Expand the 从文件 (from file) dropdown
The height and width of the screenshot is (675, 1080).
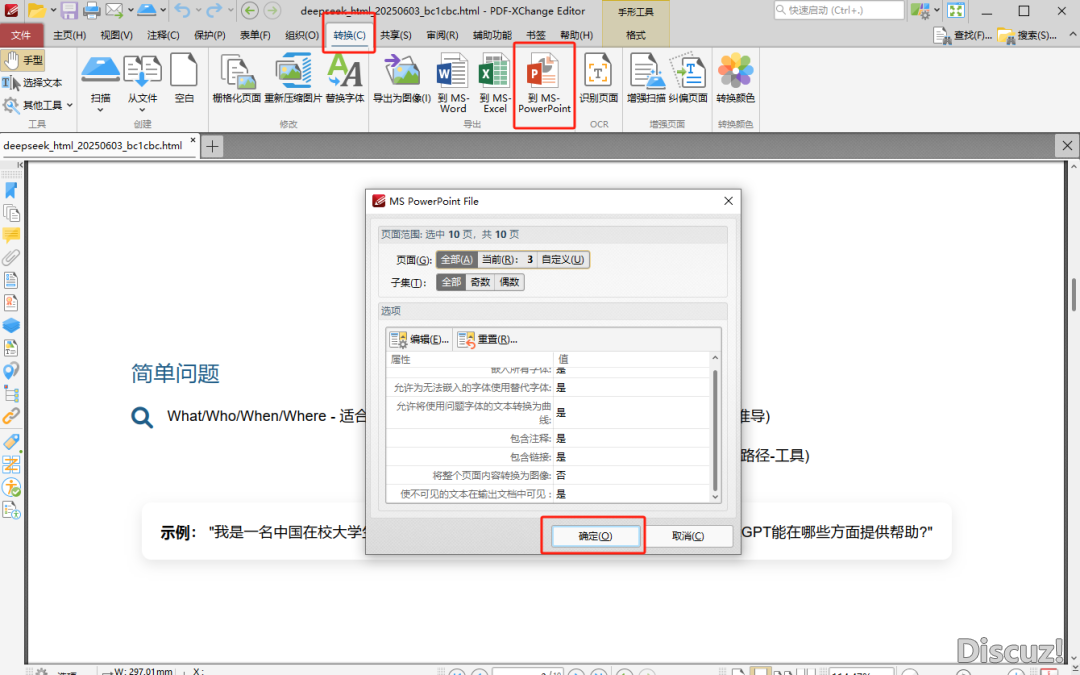coord(142,104)
